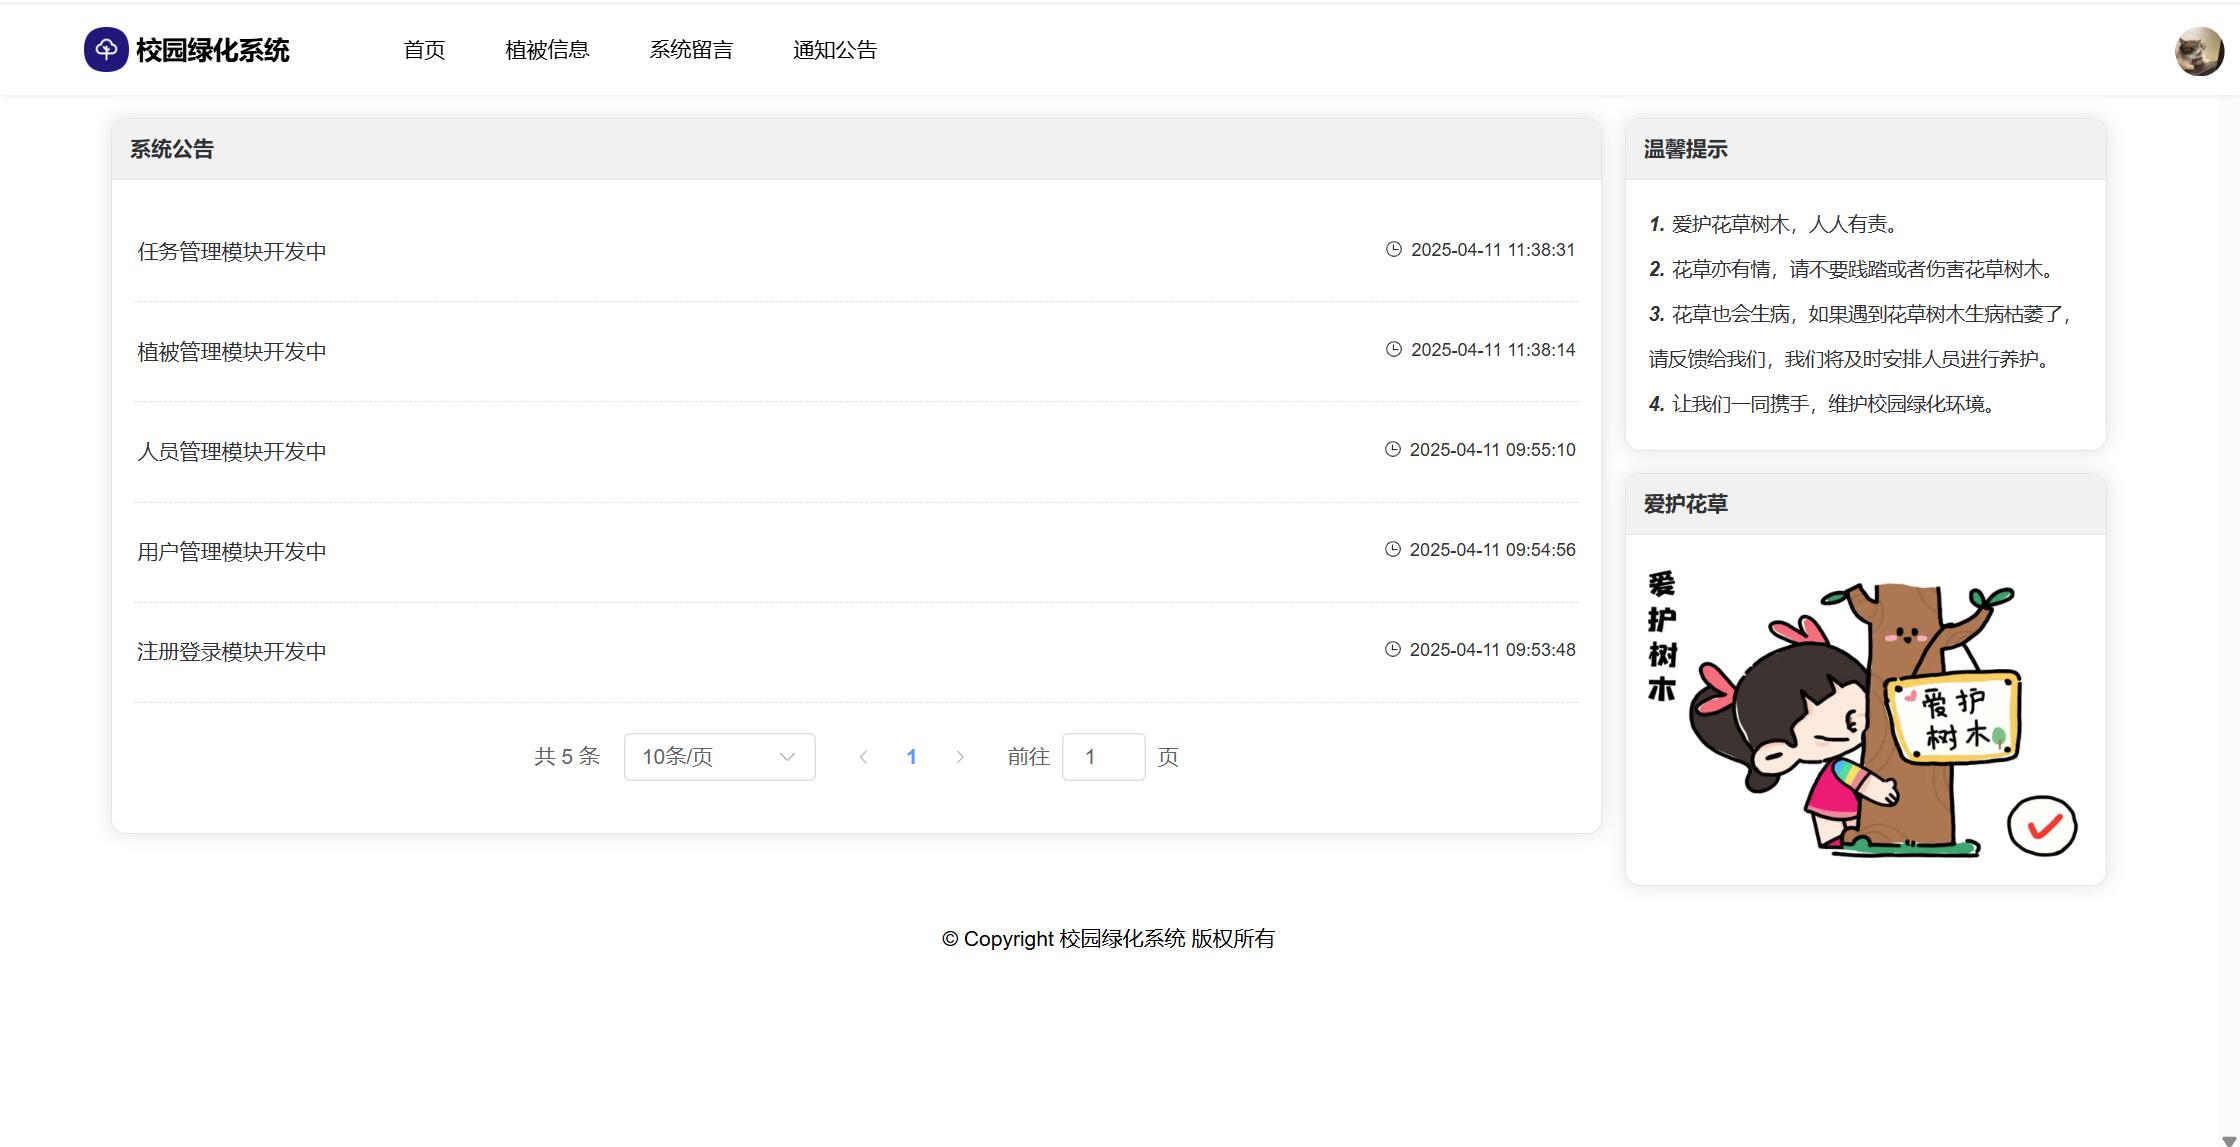
Task: Open the user avatar in top right
Action: pos(2199,51)
